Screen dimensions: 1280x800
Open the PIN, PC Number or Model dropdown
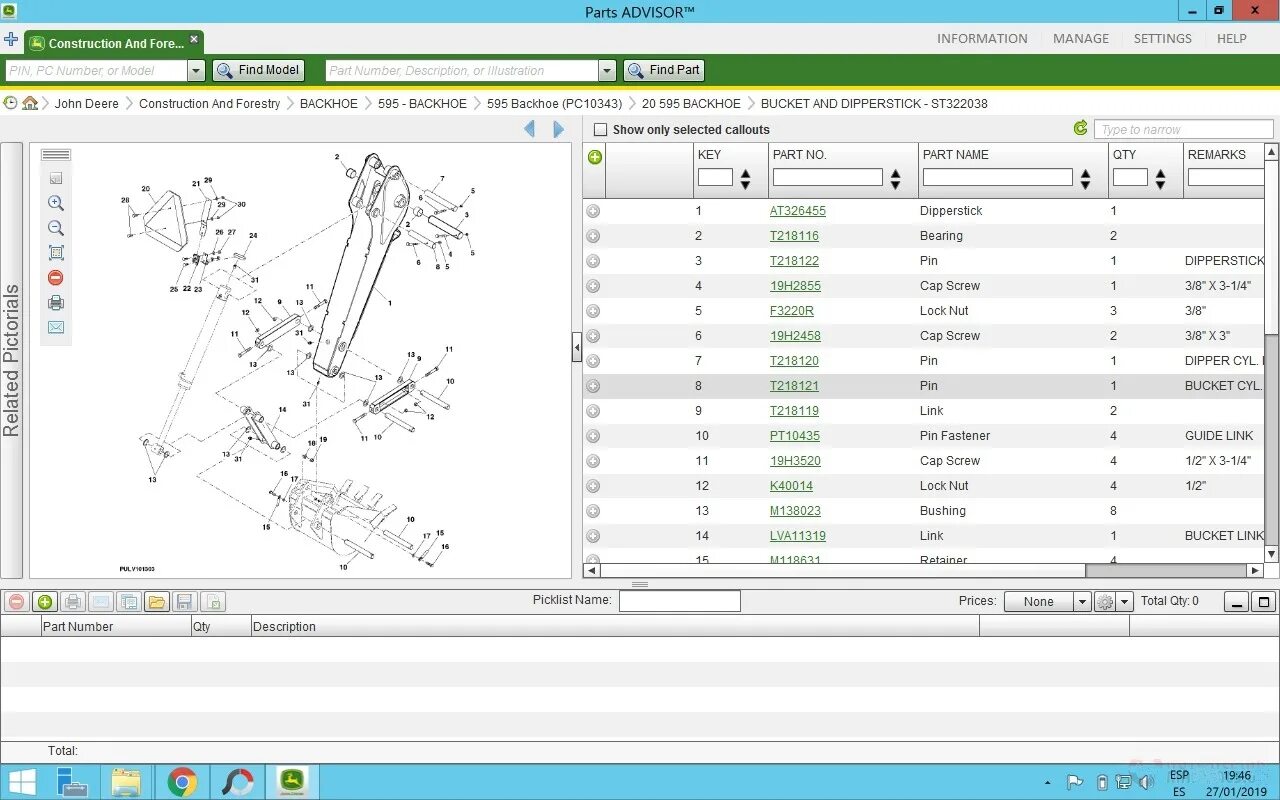click(196, 71)
